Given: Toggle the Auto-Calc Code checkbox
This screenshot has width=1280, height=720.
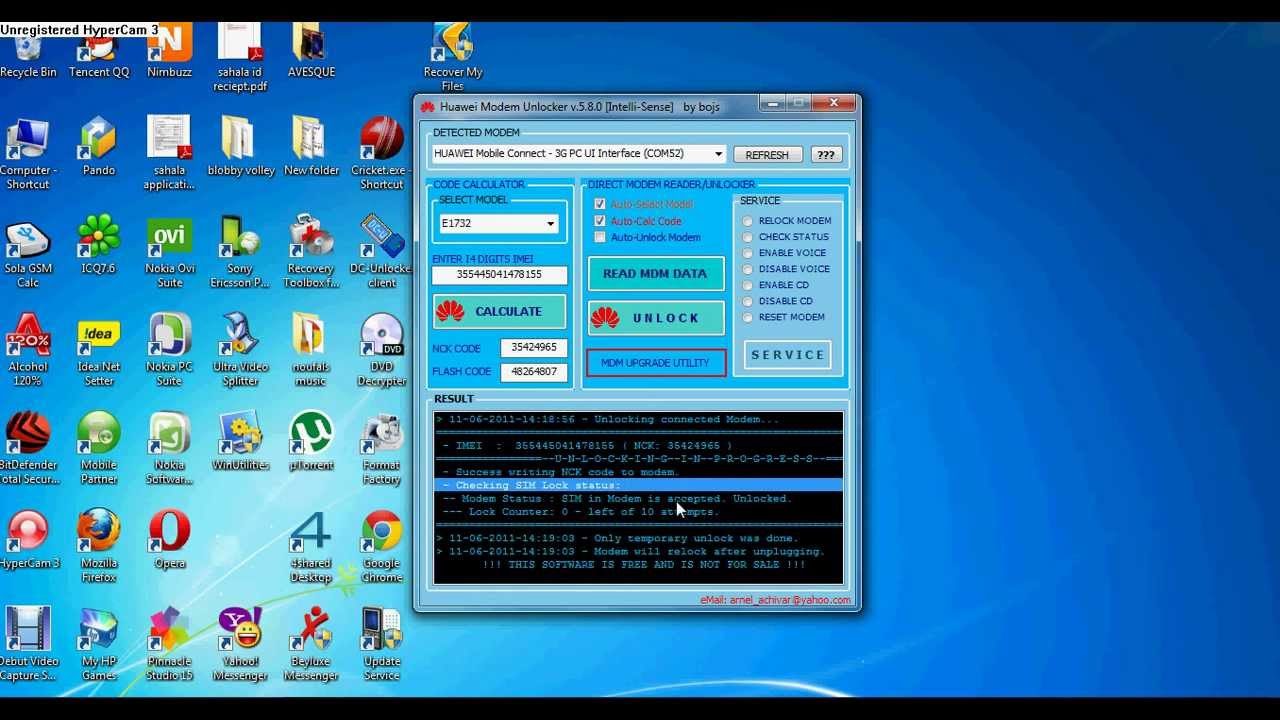Looking at the screenshot, I should tap(600, 220).
